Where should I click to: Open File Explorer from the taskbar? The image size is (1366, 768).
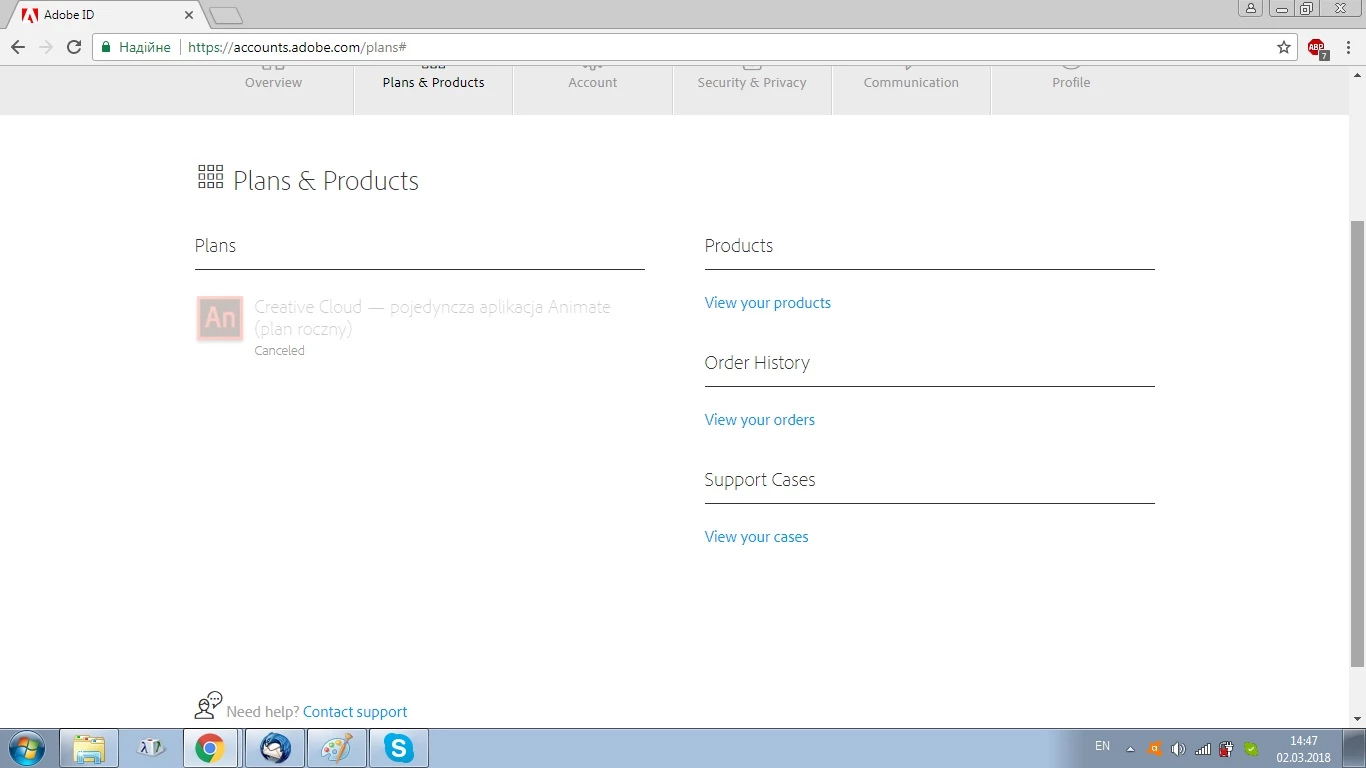pyautogui.click(x=88, y=748)
